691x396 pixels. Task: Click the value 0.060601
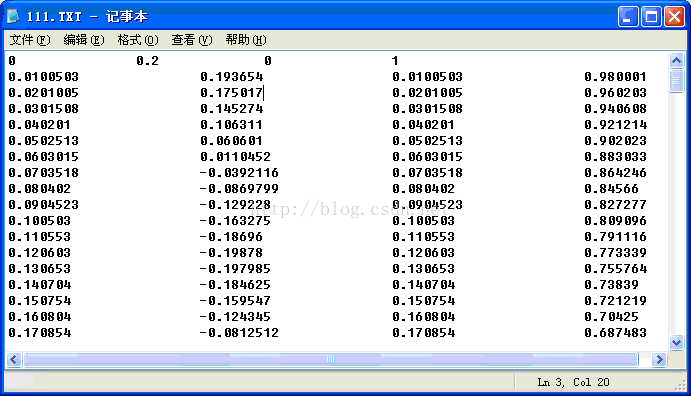(x=231, y=141)
